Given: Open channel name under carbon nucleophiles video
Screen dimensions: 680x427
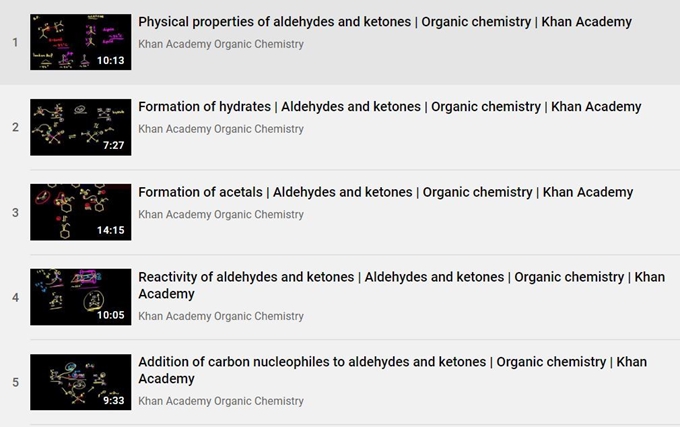Looking at the screenshot, I should pyautogui.click(x=221, y=401).
